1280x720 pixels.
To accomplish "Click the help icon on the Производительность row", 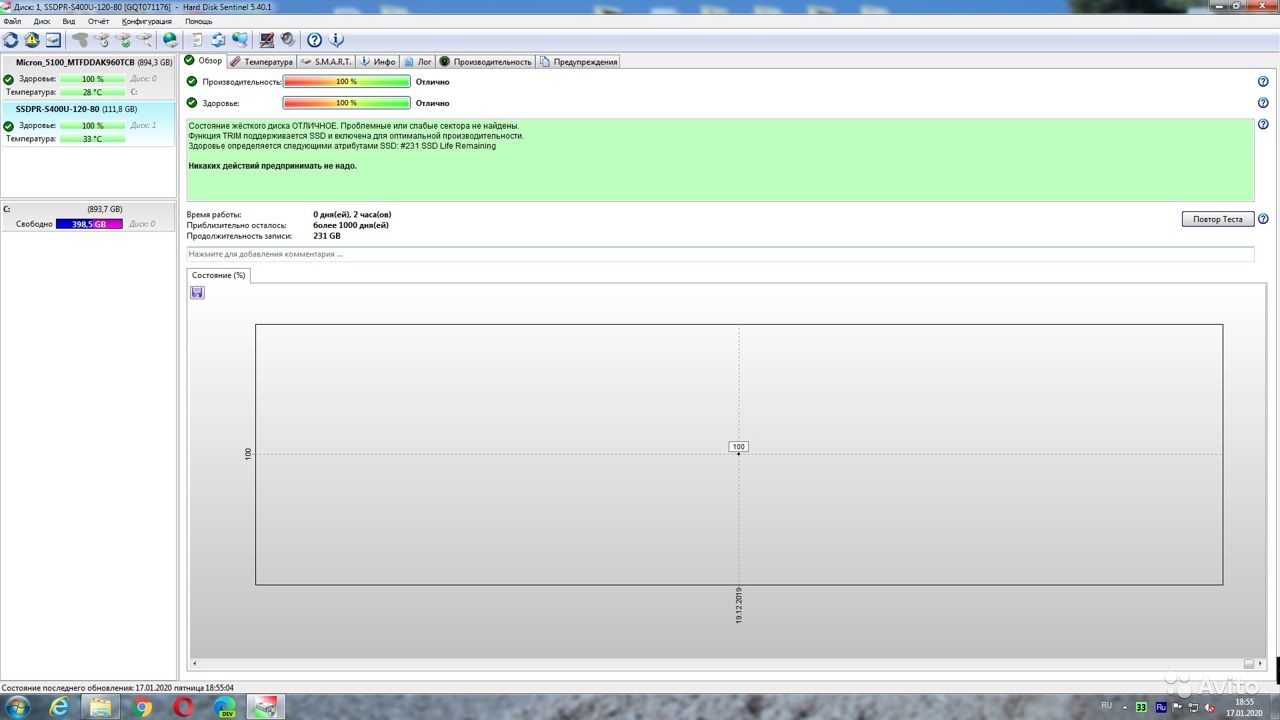I will click(x=1263, y=82).
